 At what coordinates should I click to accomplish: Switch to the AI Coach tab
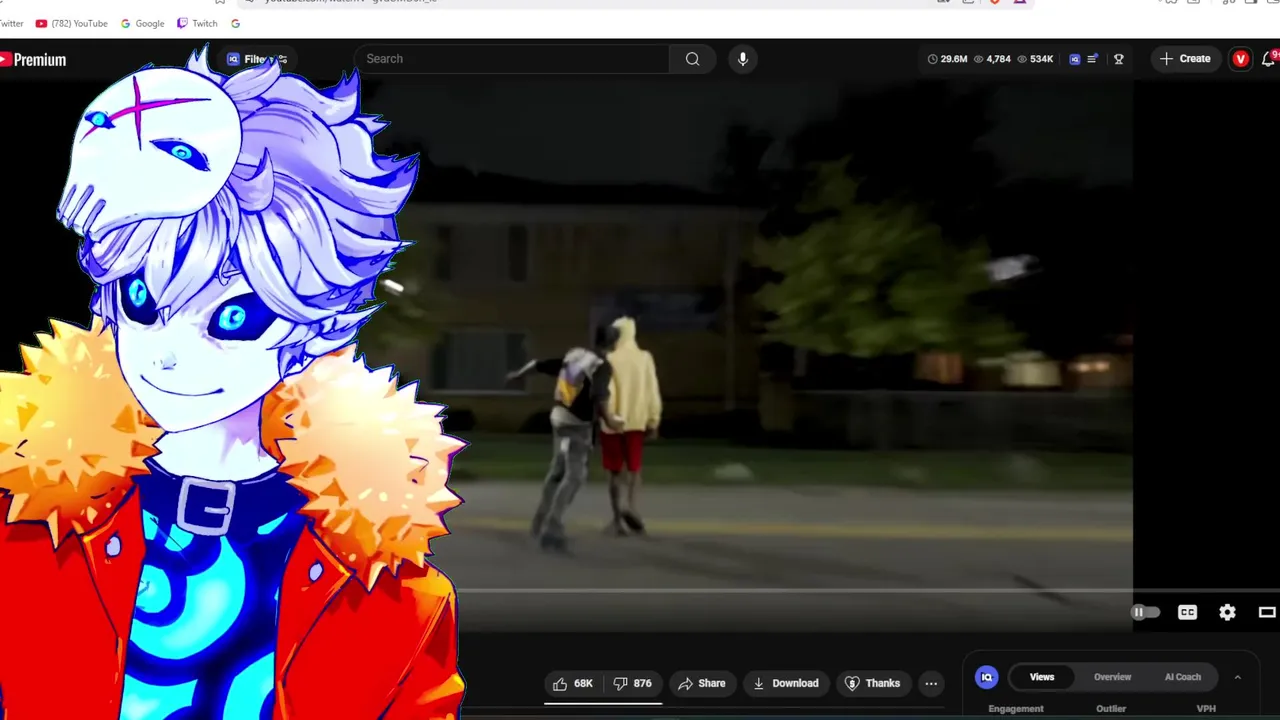[1182, 677]
